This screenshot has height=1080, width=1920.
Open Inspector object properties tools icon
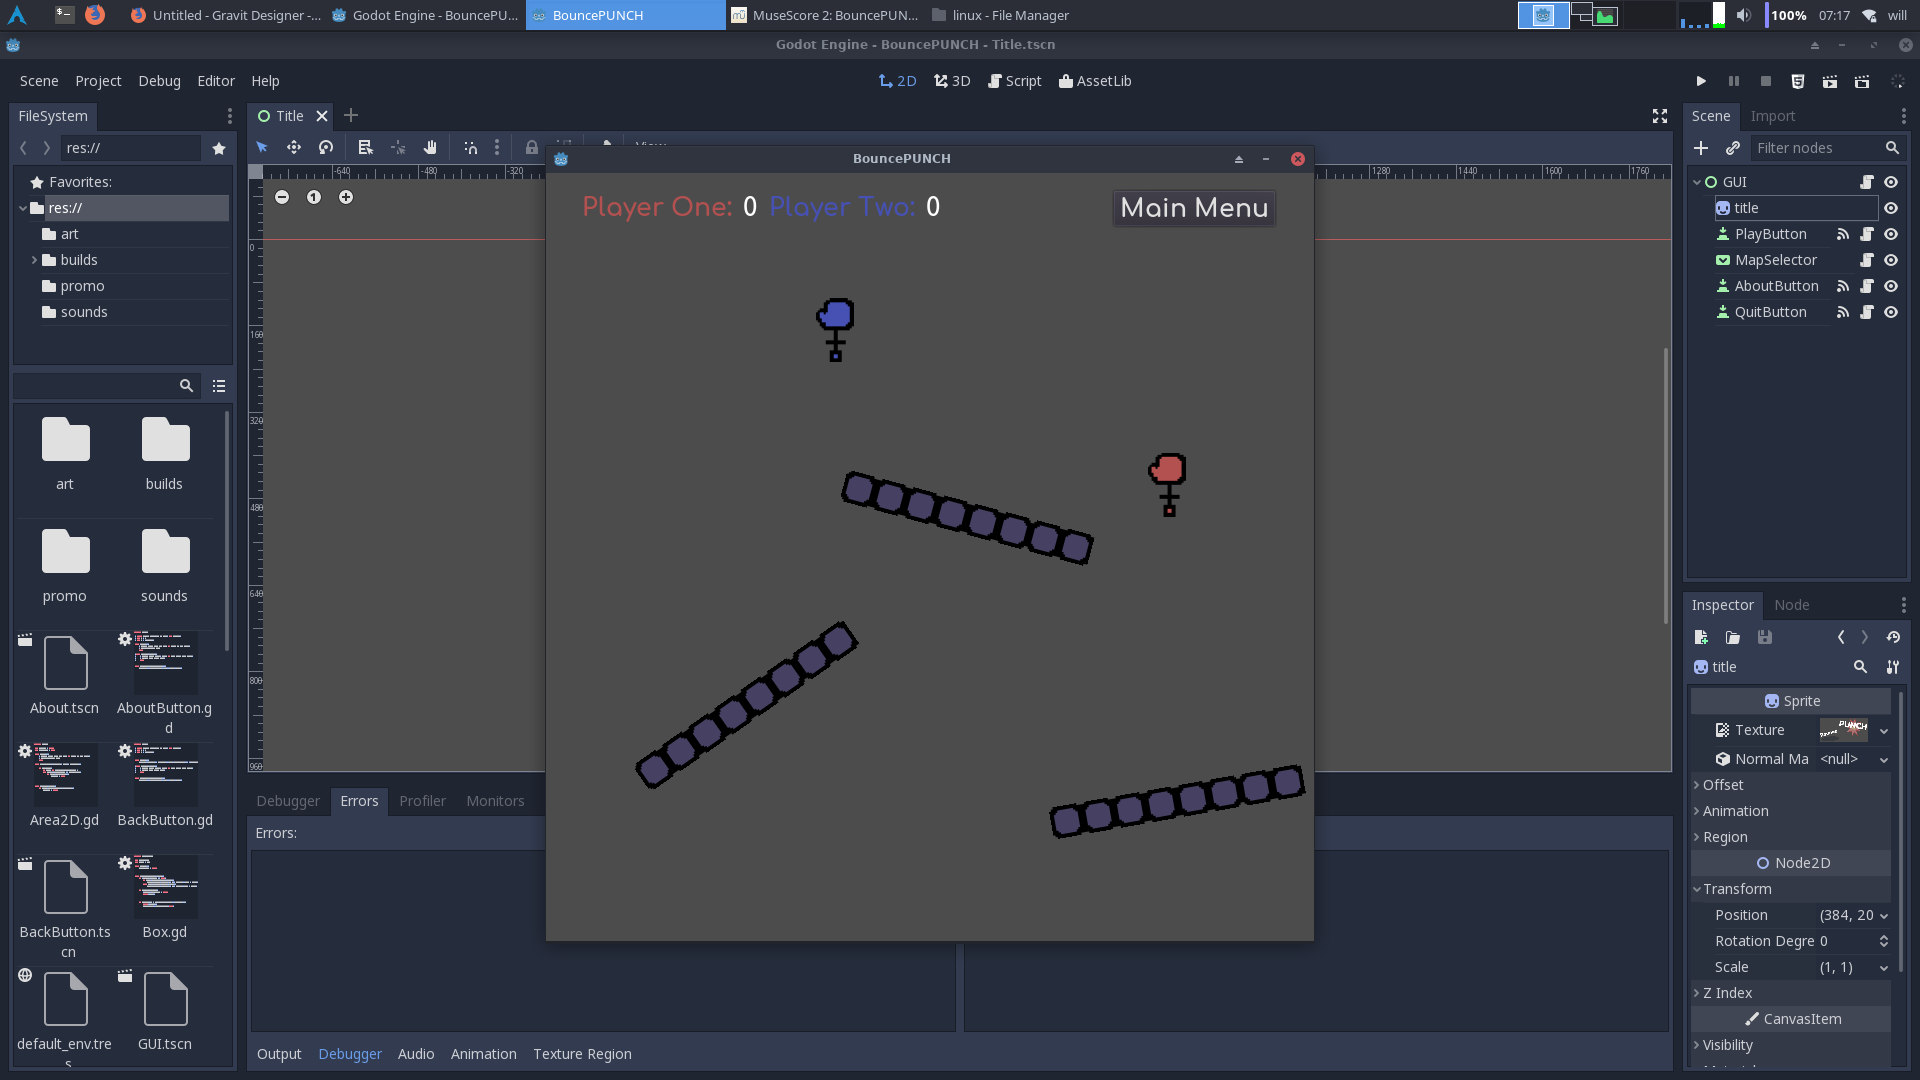click(1893, 667)
